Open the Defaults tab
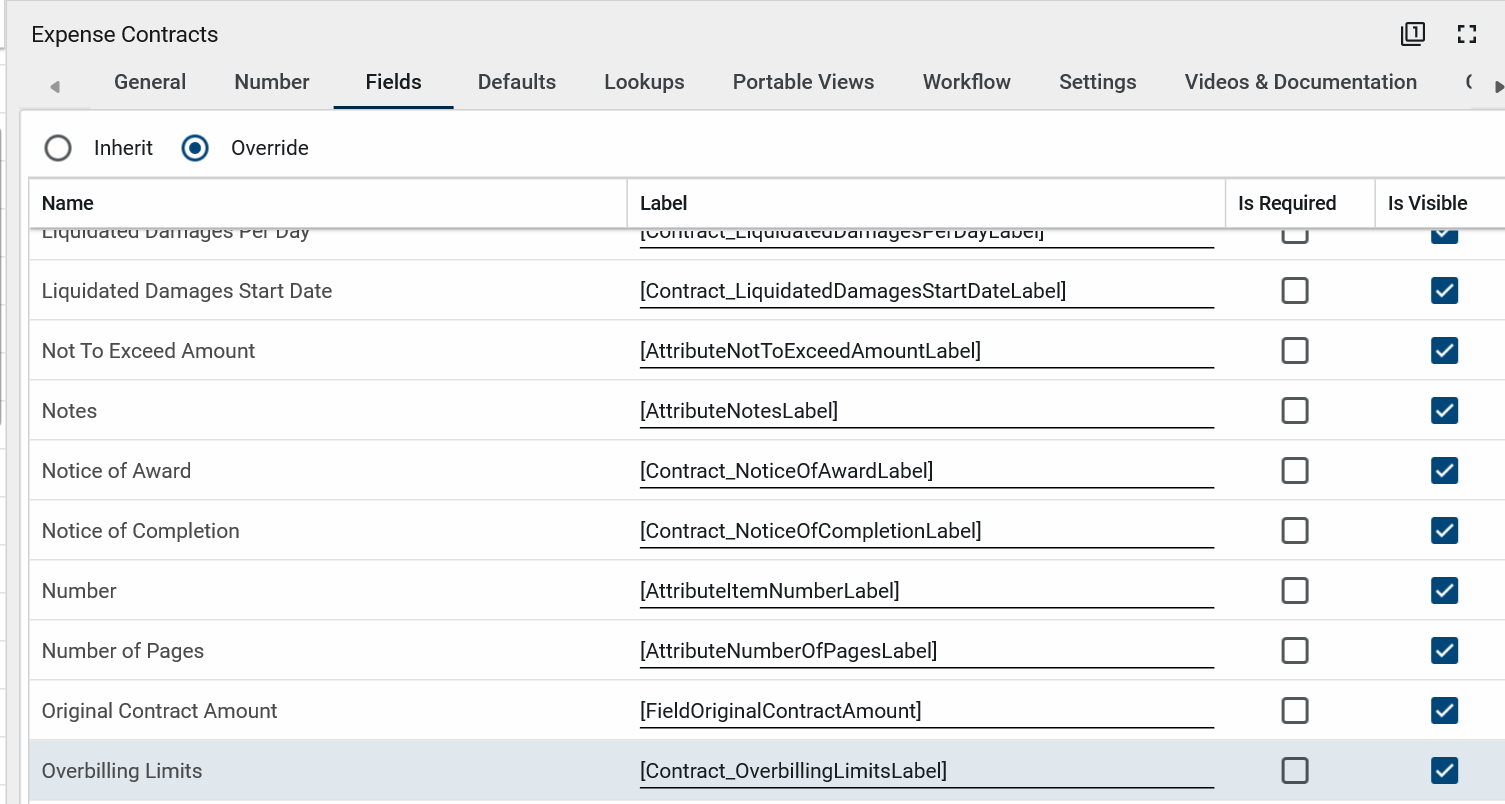The width and height of the screenshot is (1505, 804). pos(516,82)
